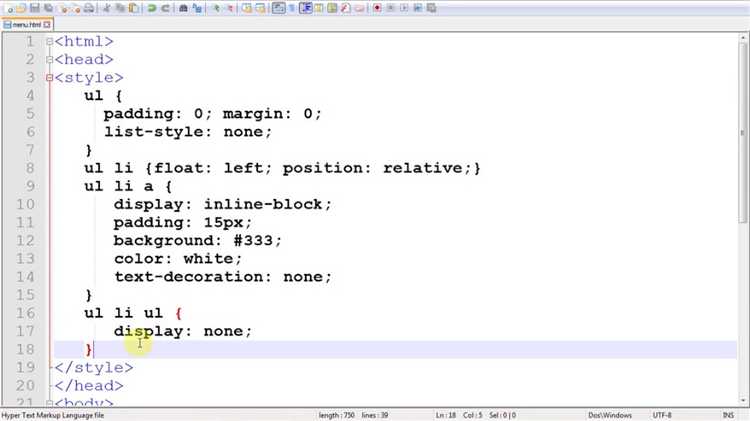Click 'Sel : 0 | 0' status entry

pyautogui.click(x=502, y=415)
